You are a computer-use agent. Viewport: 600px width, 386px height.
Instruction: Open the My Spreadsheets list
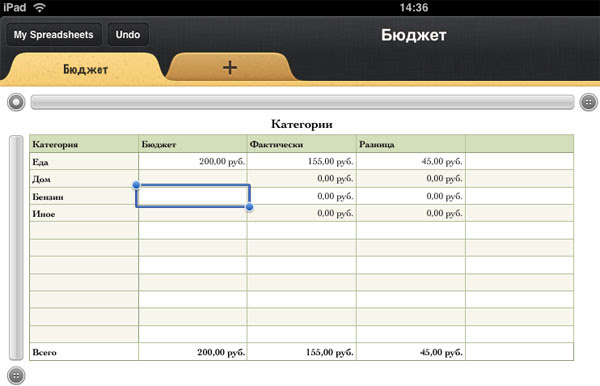point(54,35)
